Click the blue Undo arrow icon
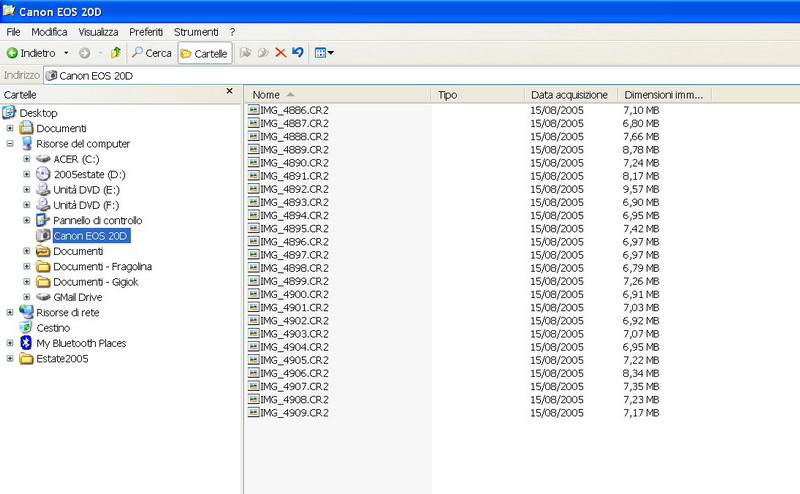The height and width of the screenshot is (494, 800). (297, 53)
